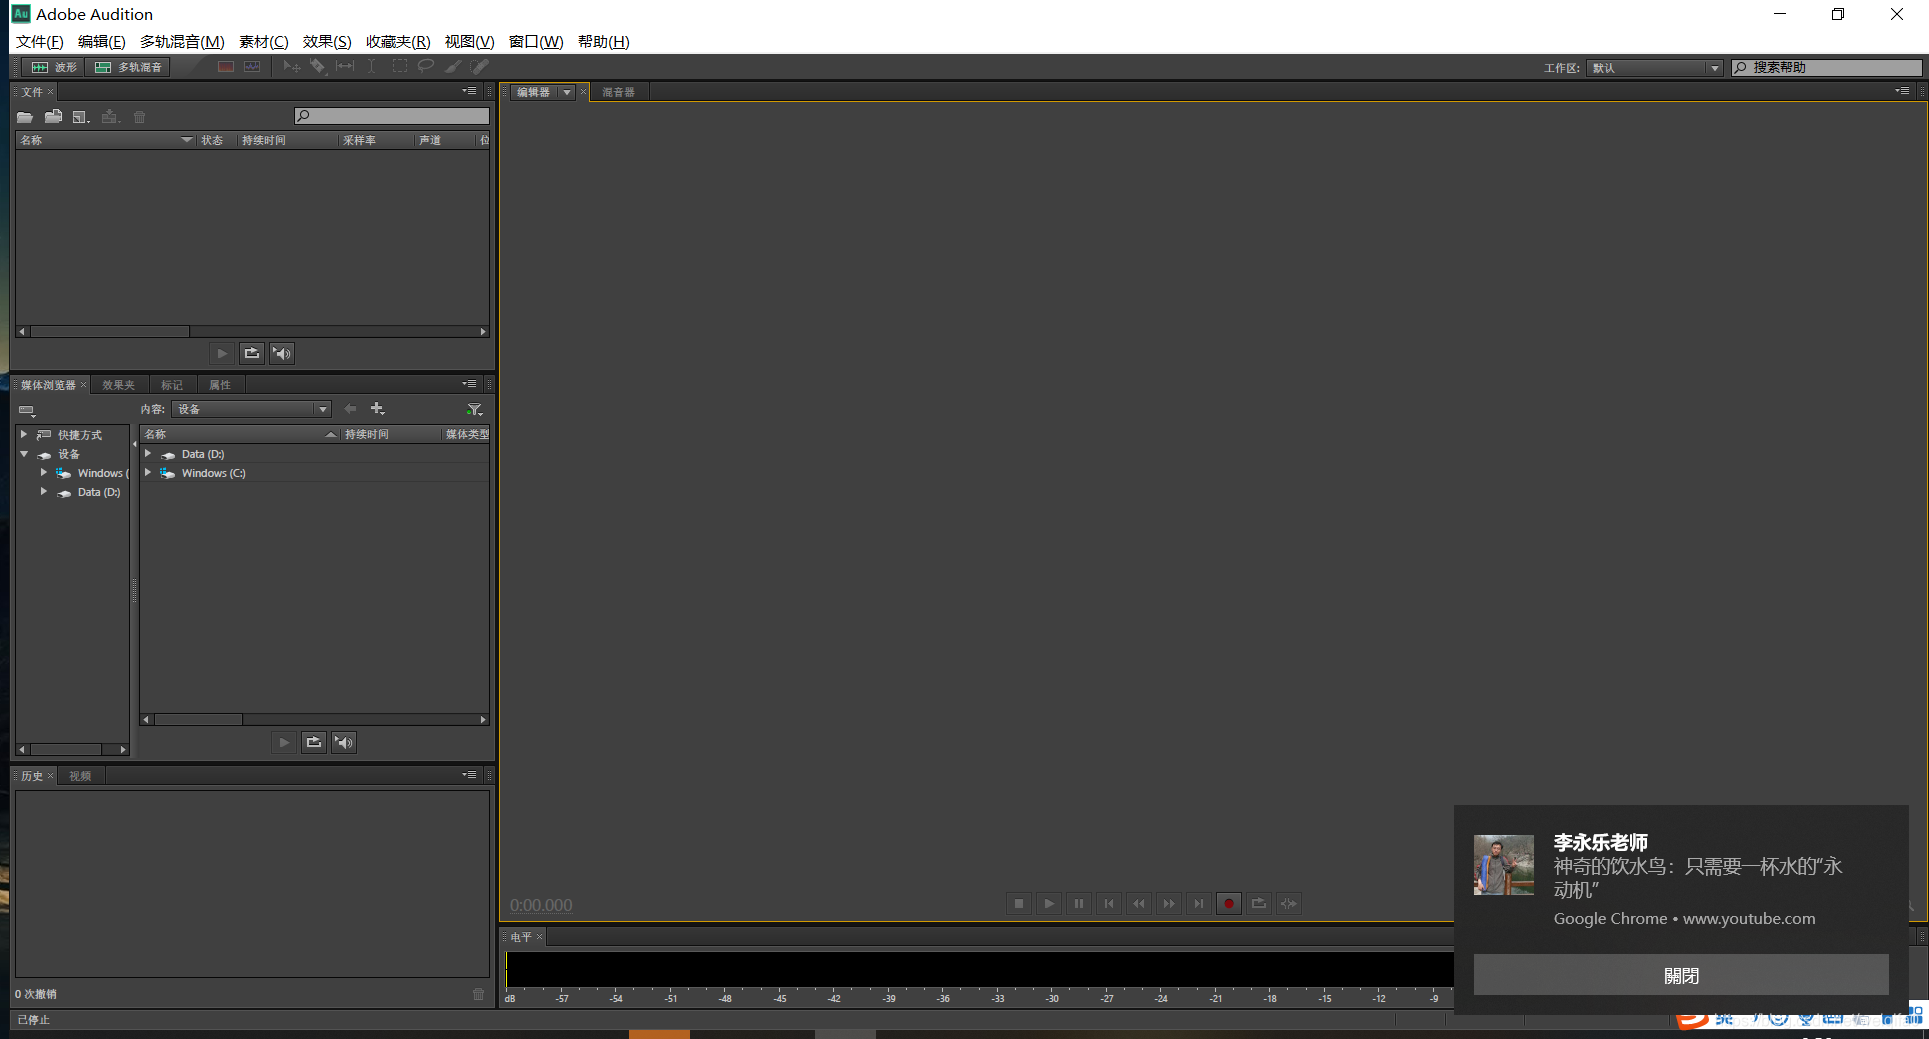This screenshot has width=1929, height=1039.
Task: Click the import file icon in Files panel
Action: coord(54,116)
